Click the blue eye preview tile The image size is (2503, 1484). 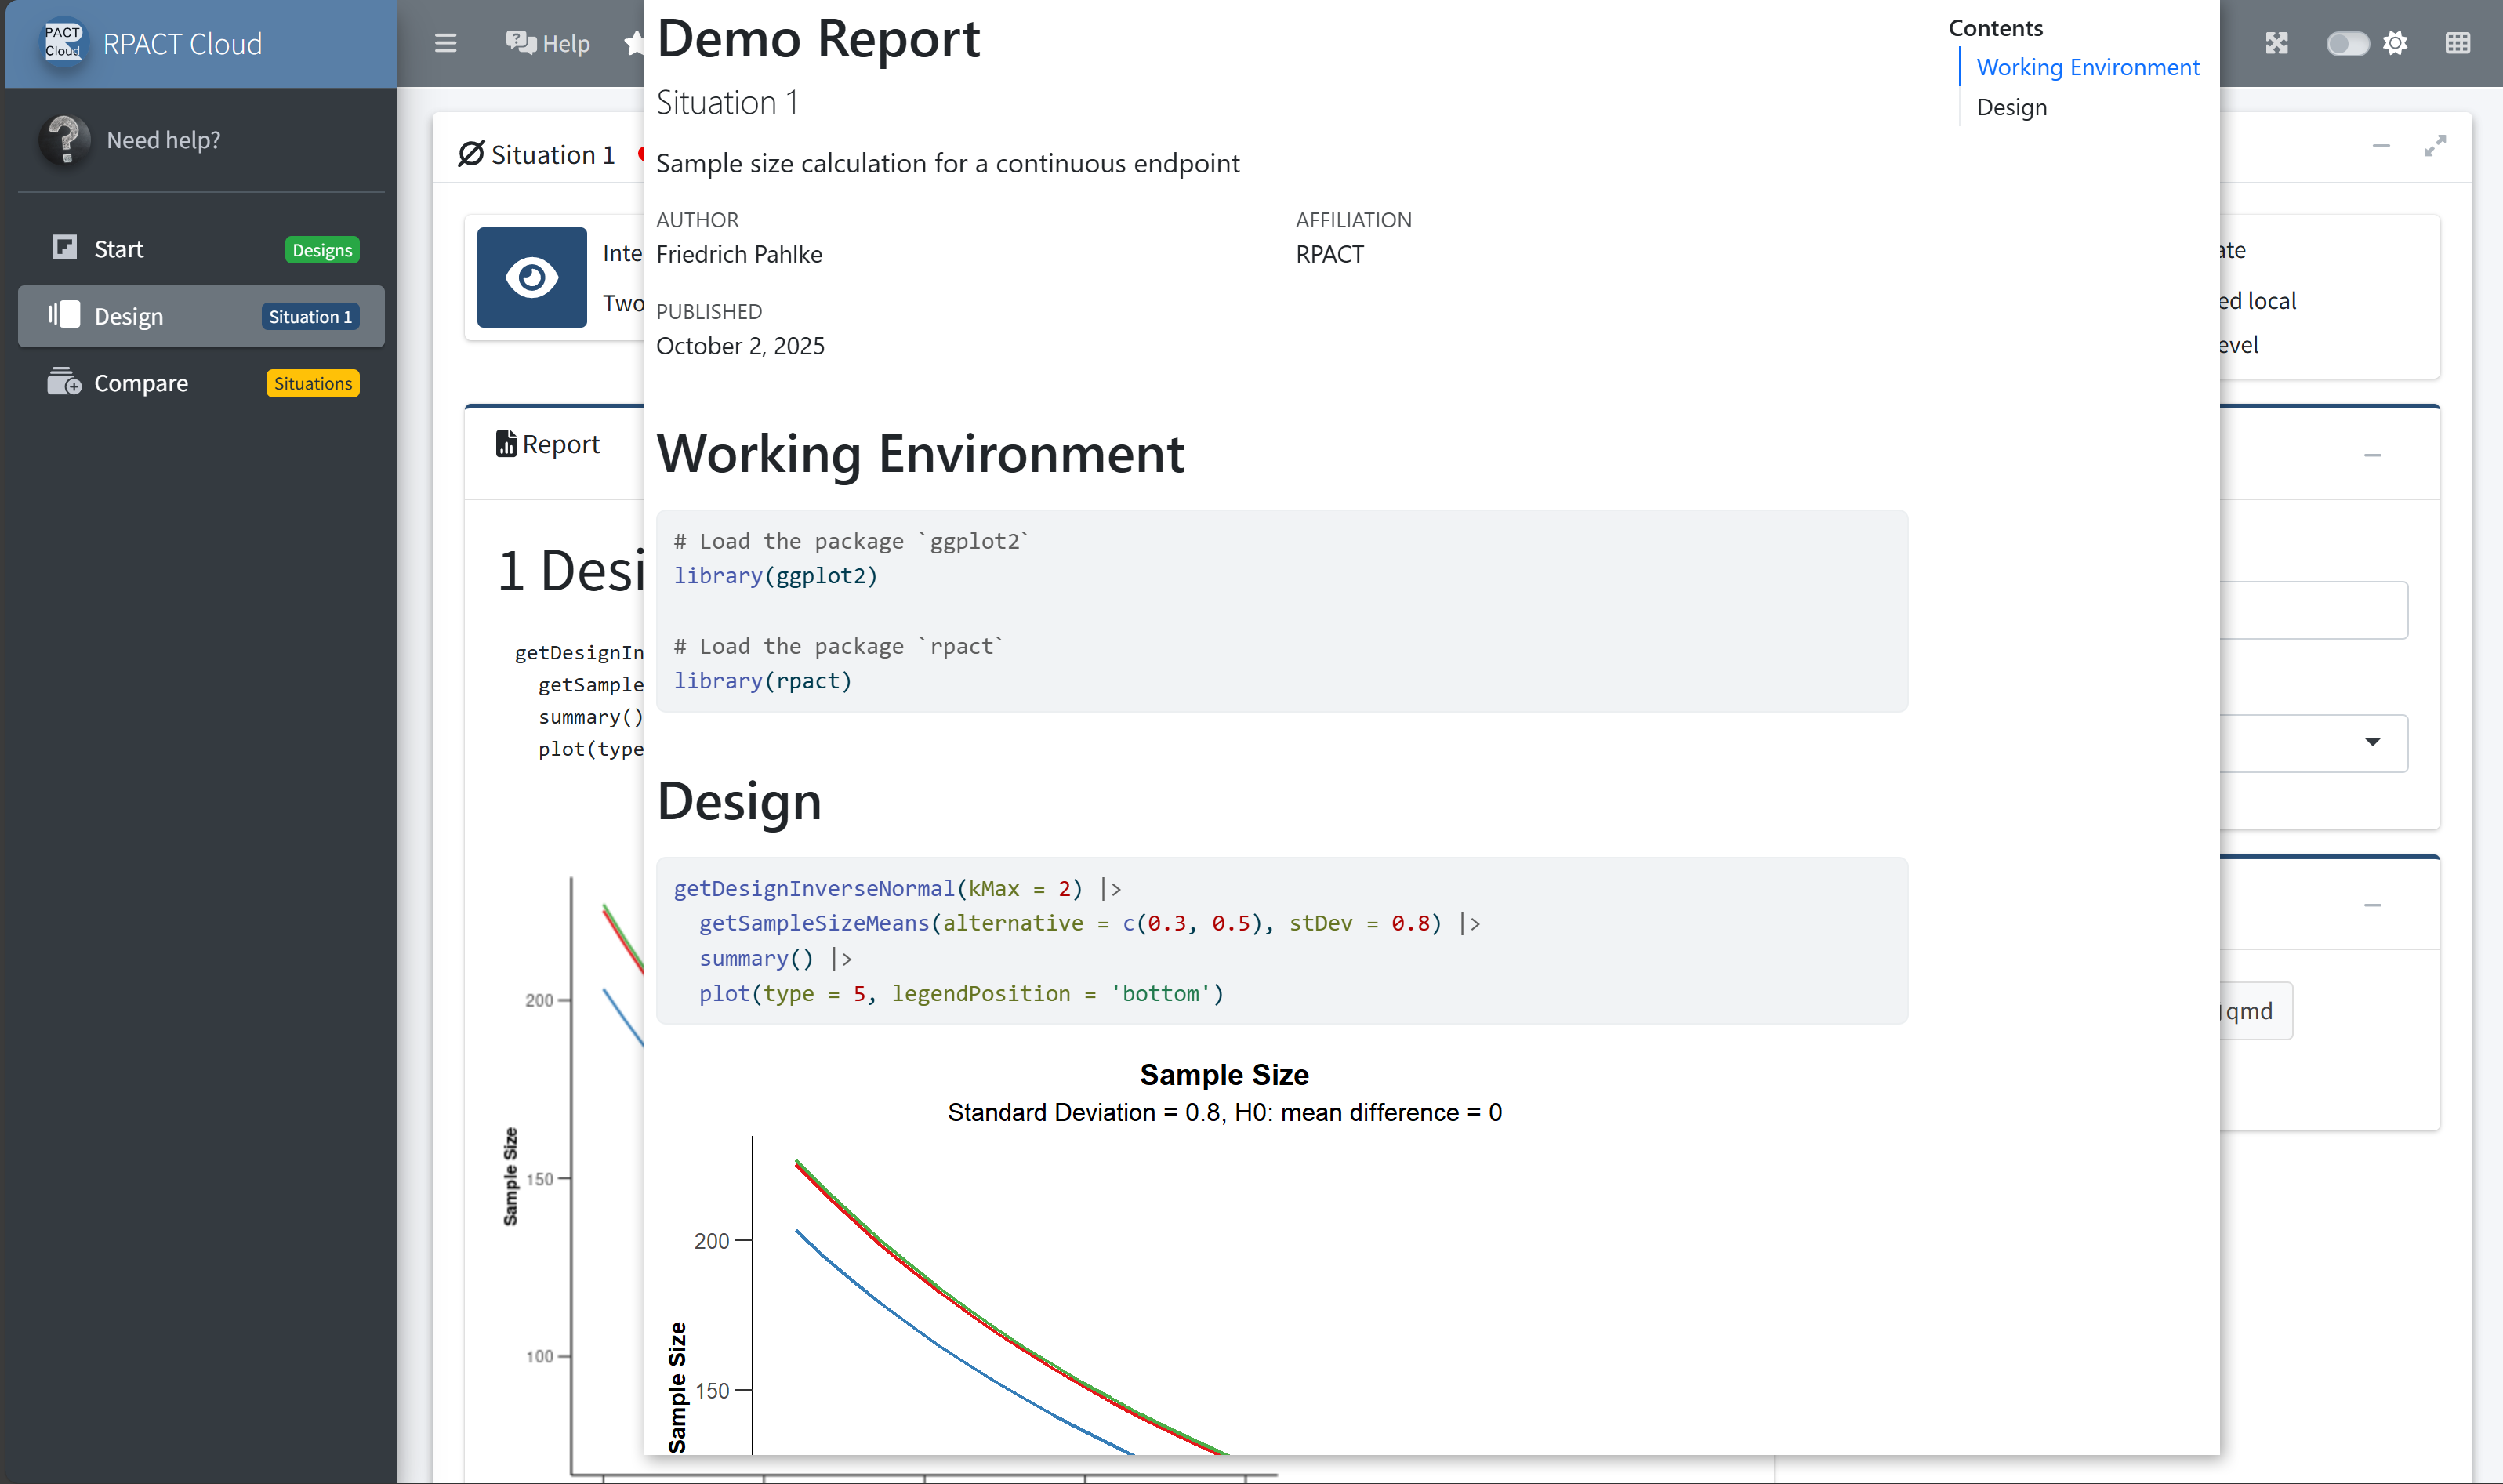tap(531, 277)
